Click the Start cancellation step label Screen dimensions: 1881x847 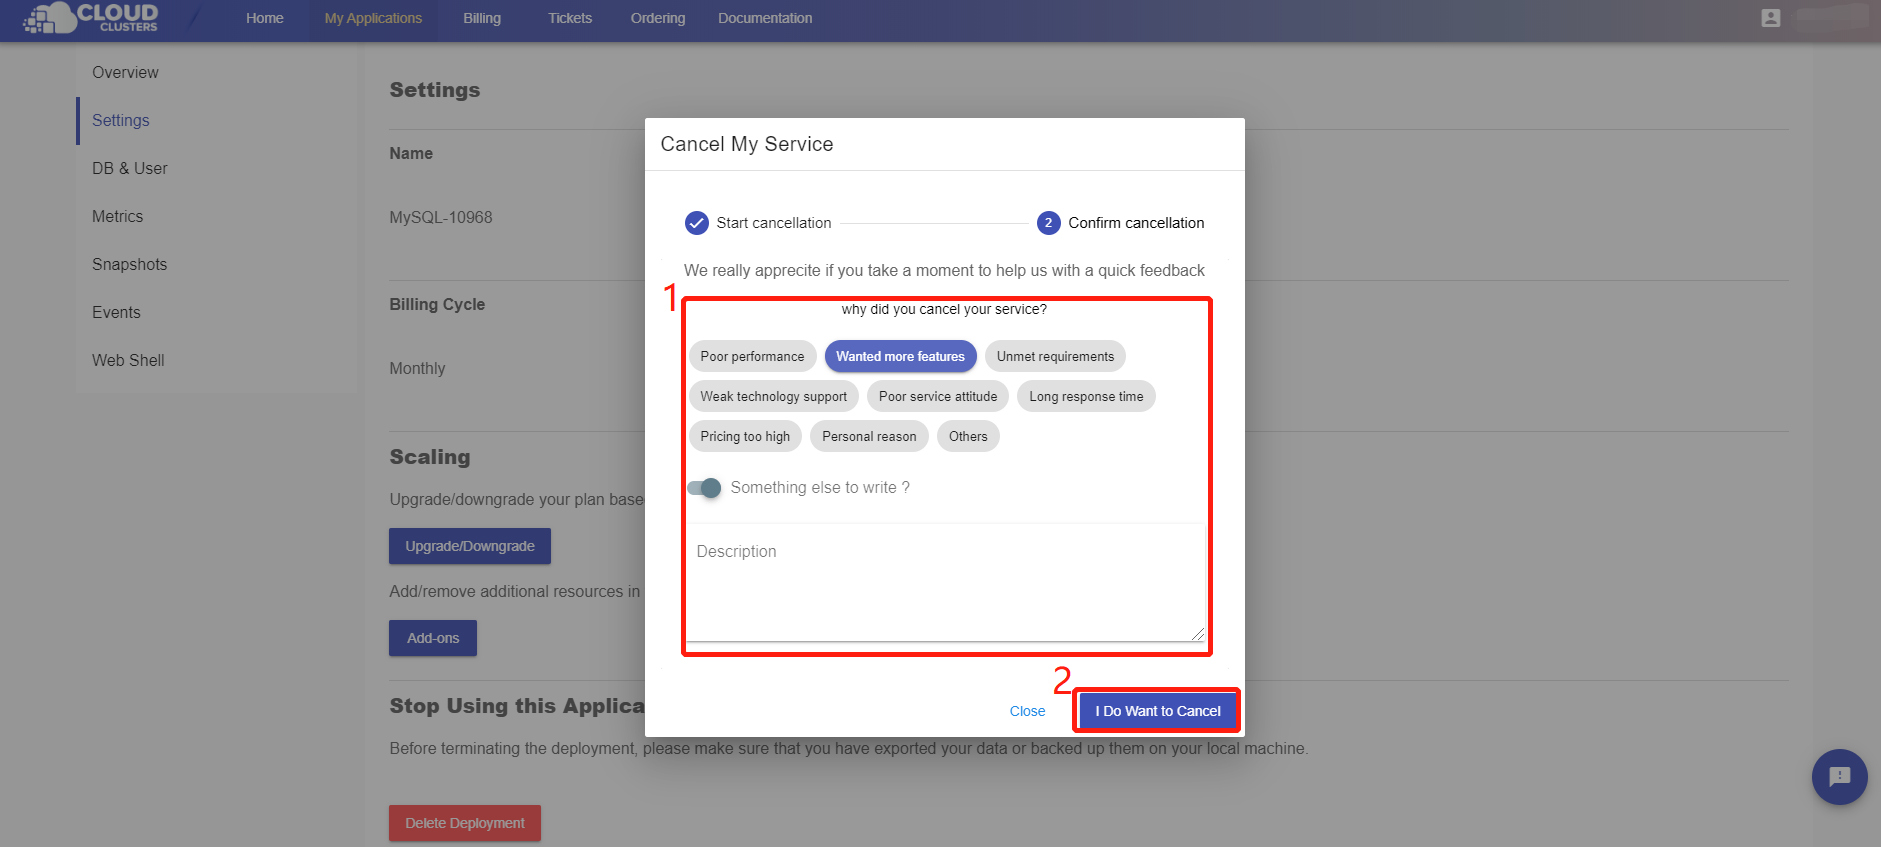point(774,223)
